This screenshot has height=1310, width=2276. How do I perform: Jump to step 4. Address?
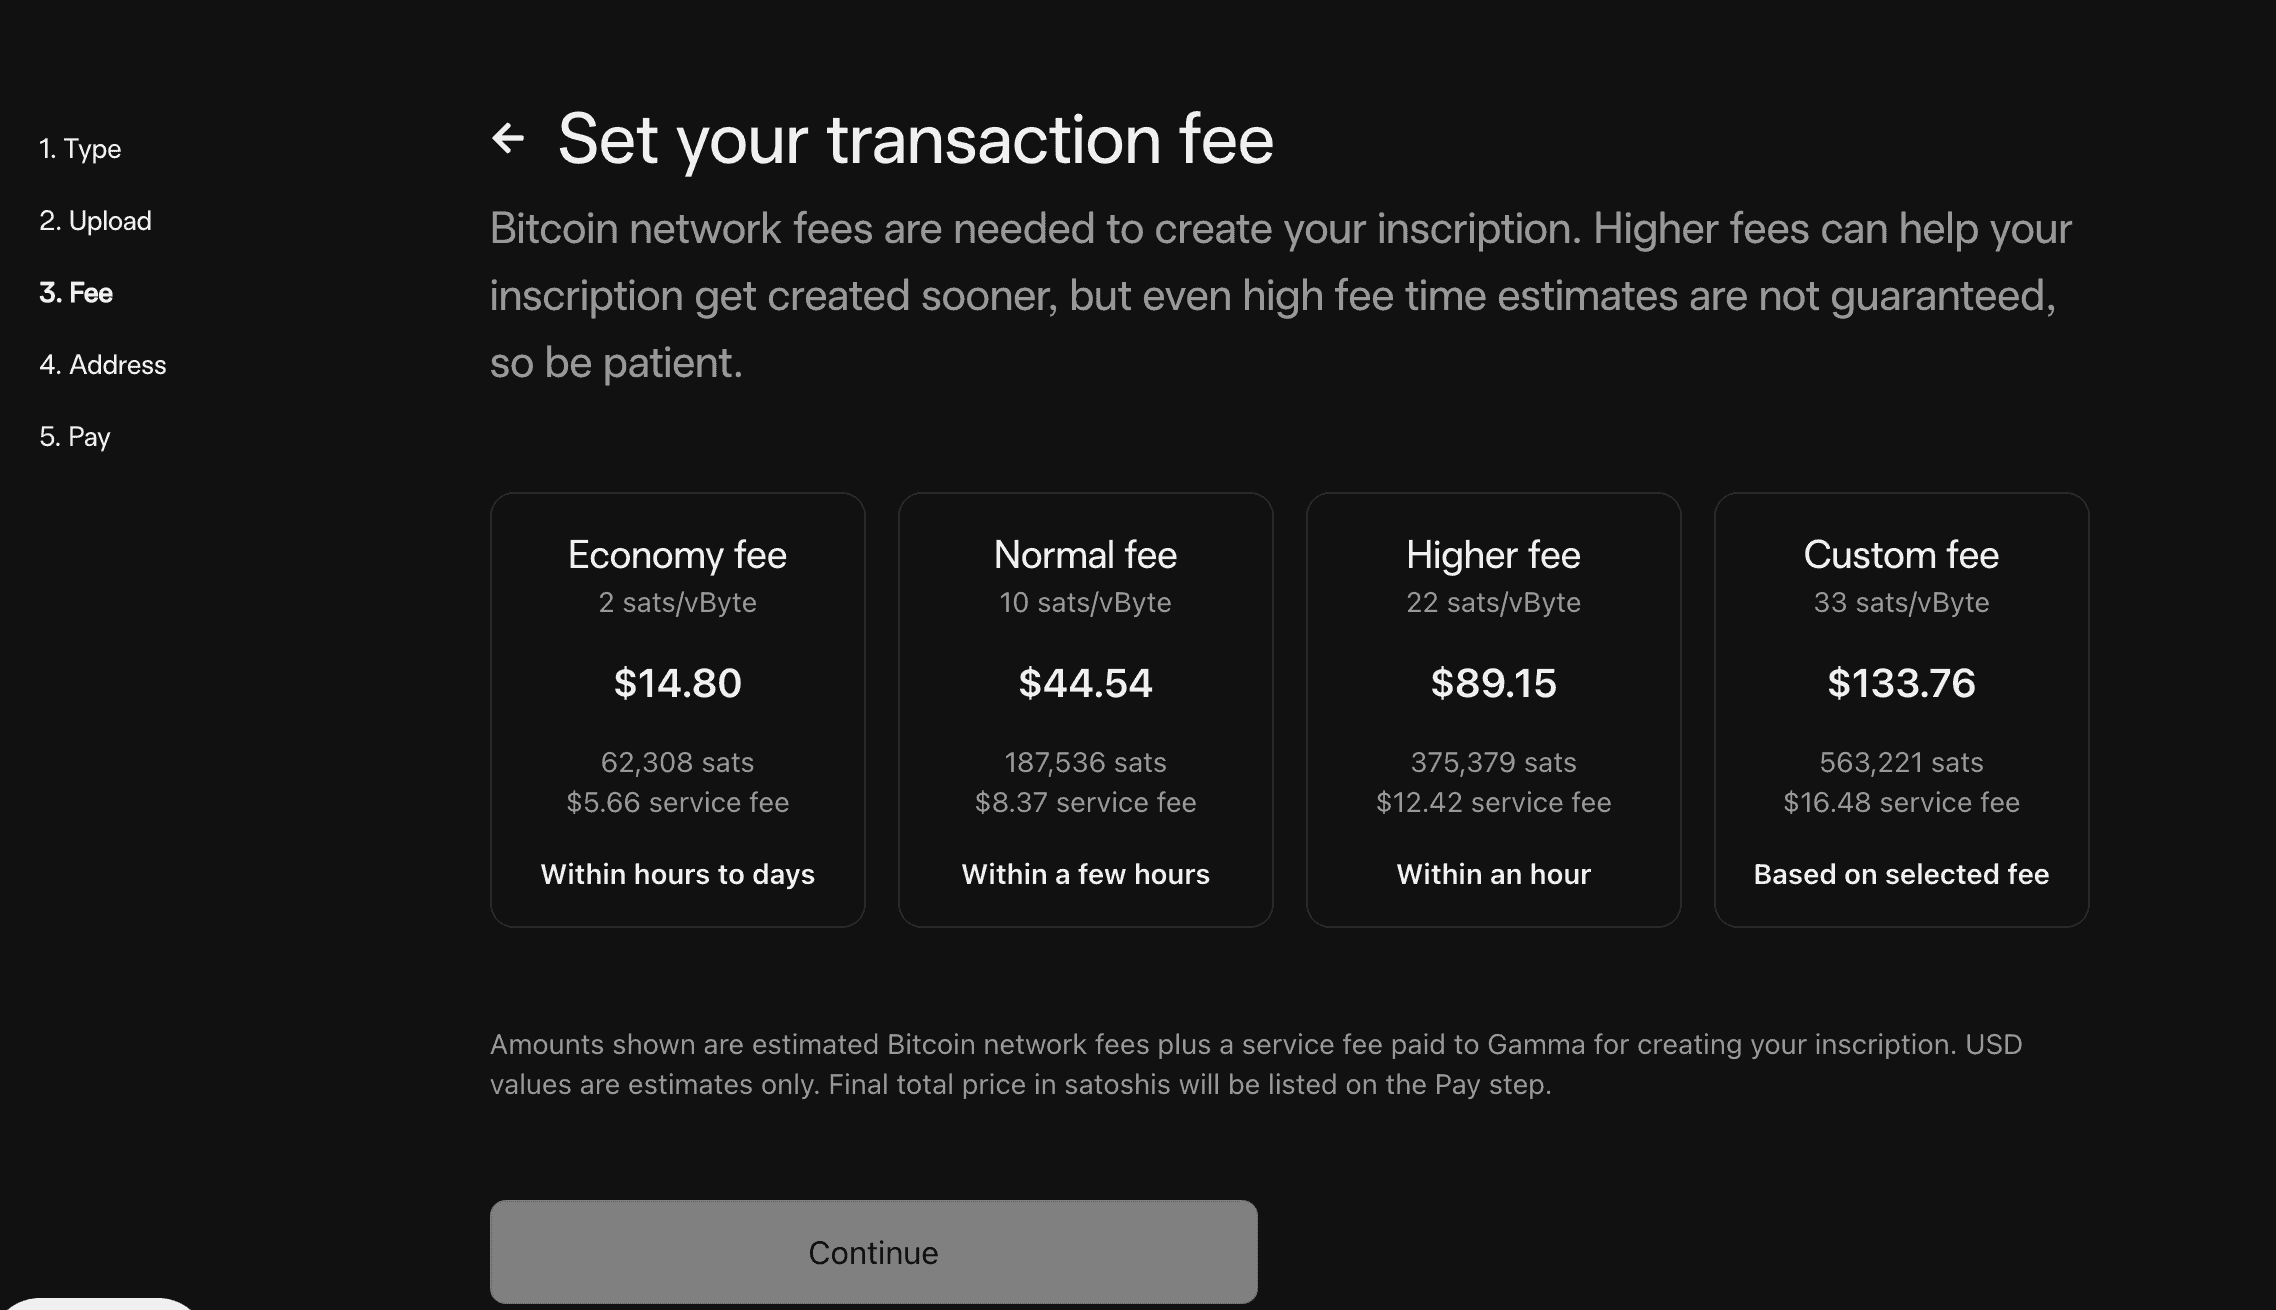103,365
